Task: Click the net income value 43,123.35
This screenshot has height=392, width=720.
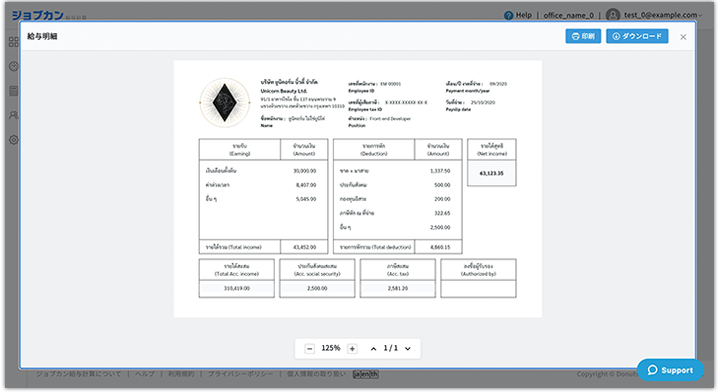Action: pos(491,173)
